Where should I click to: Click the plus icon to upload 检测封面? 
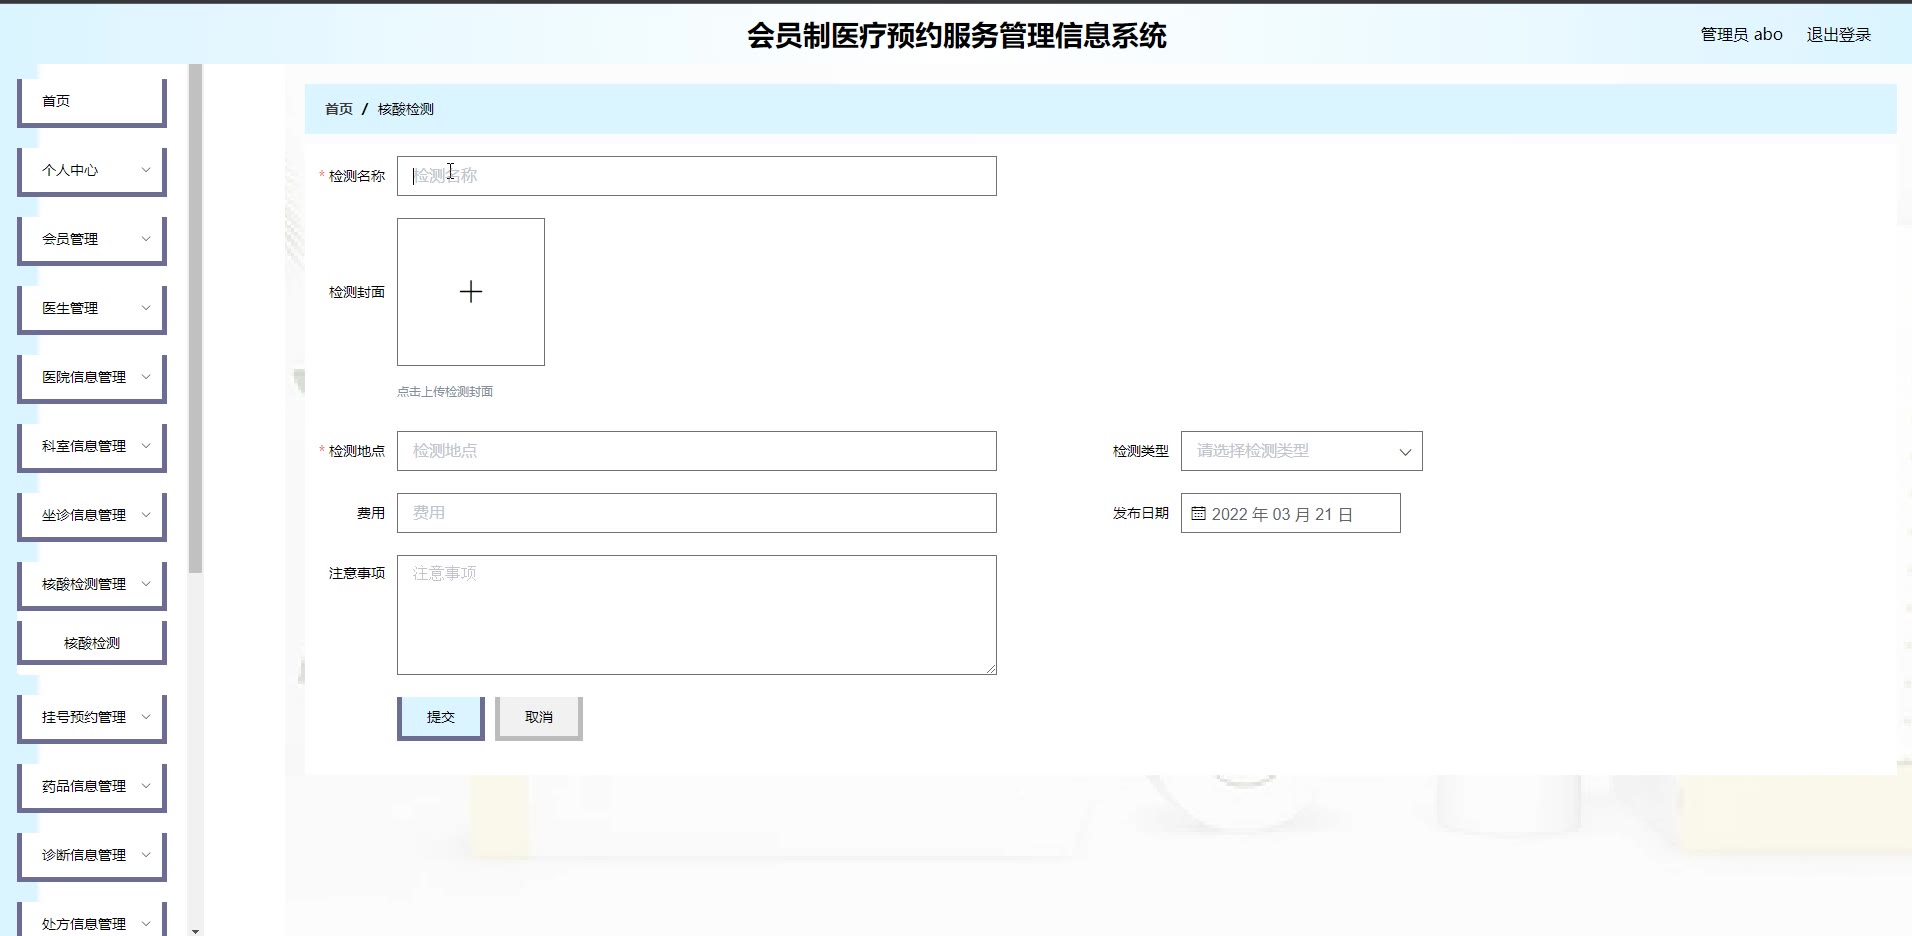(x=471, y=292)
